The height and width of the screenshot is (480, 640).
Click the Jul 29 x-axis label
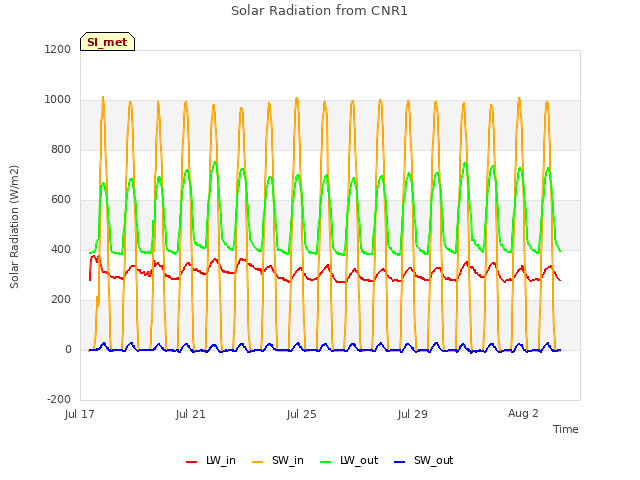coord(412,414)
